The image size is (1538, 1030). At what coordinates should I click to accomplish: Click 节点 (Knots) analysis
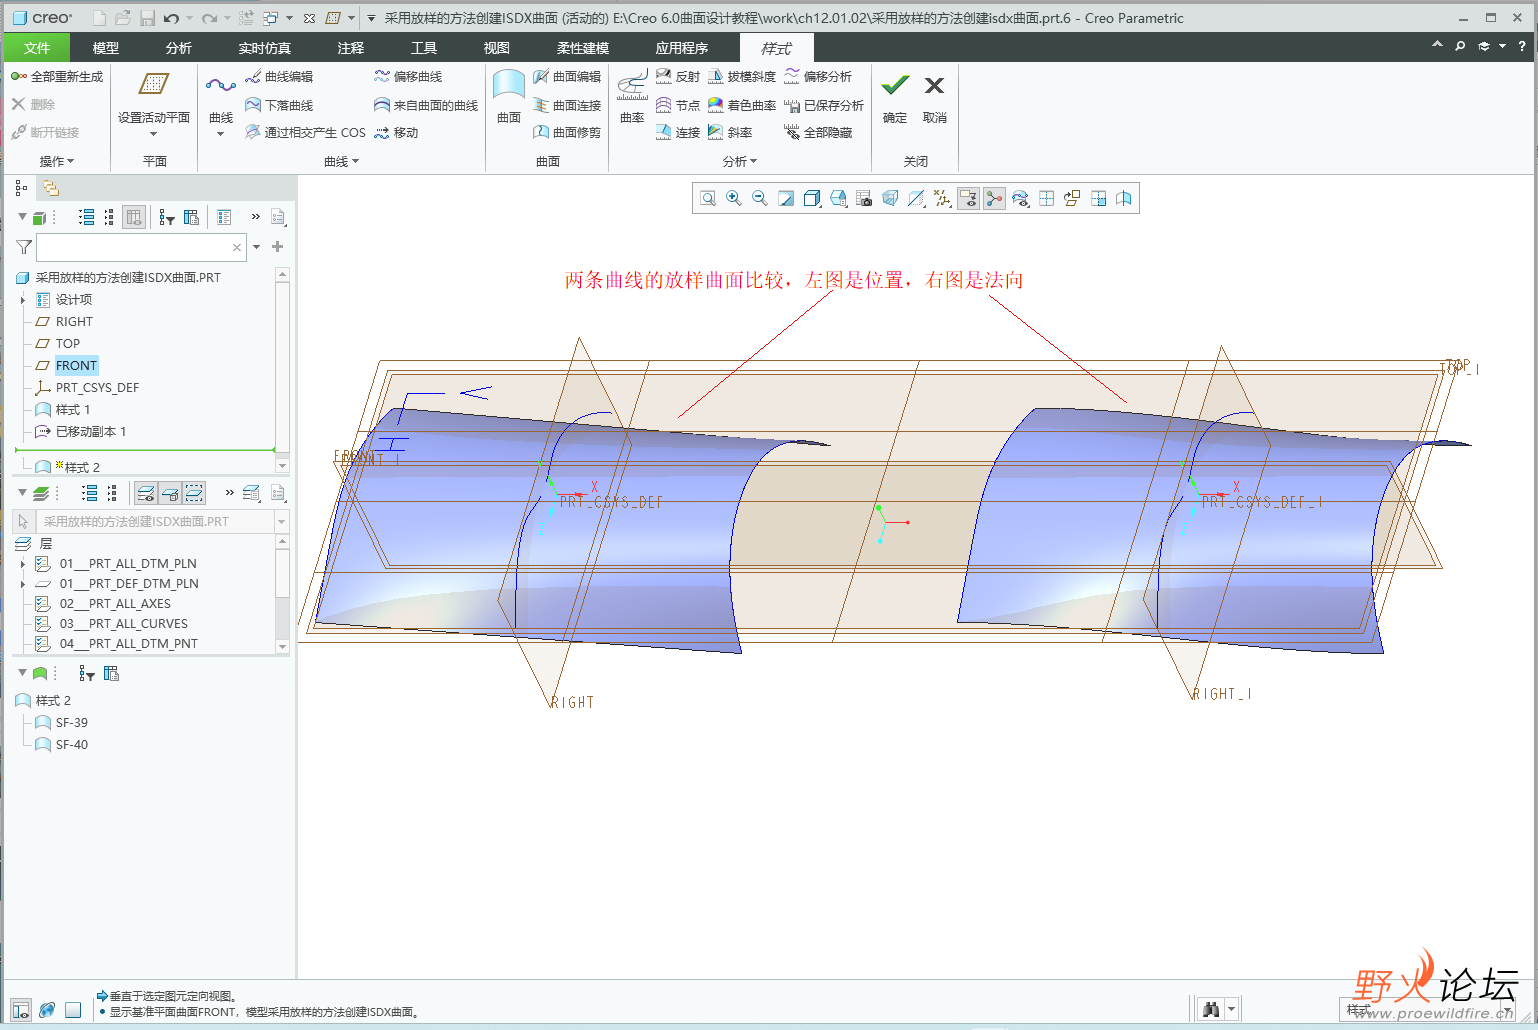(x=678, y=105)
